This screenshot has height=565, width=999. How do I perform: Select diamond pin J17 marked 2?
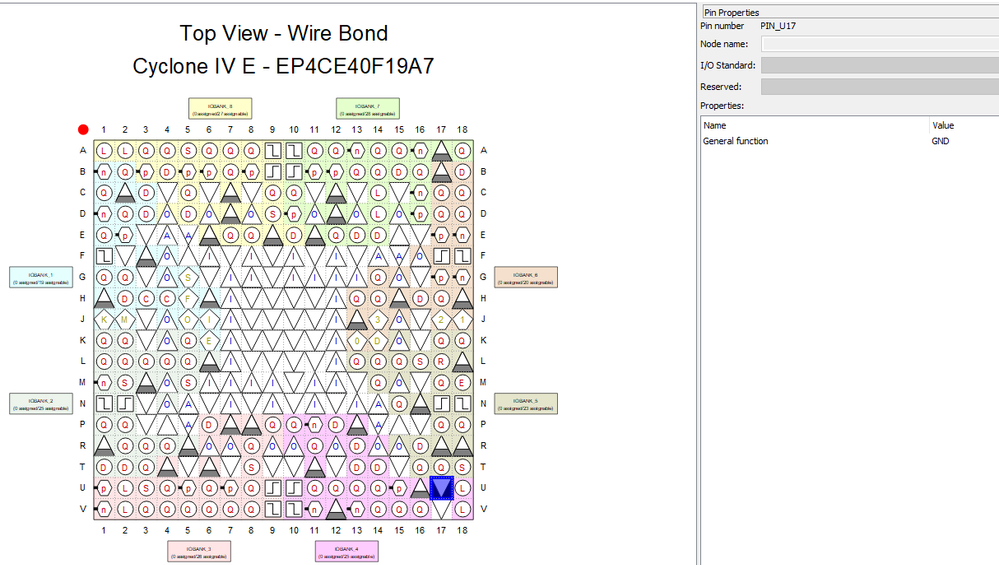[441, 319]
